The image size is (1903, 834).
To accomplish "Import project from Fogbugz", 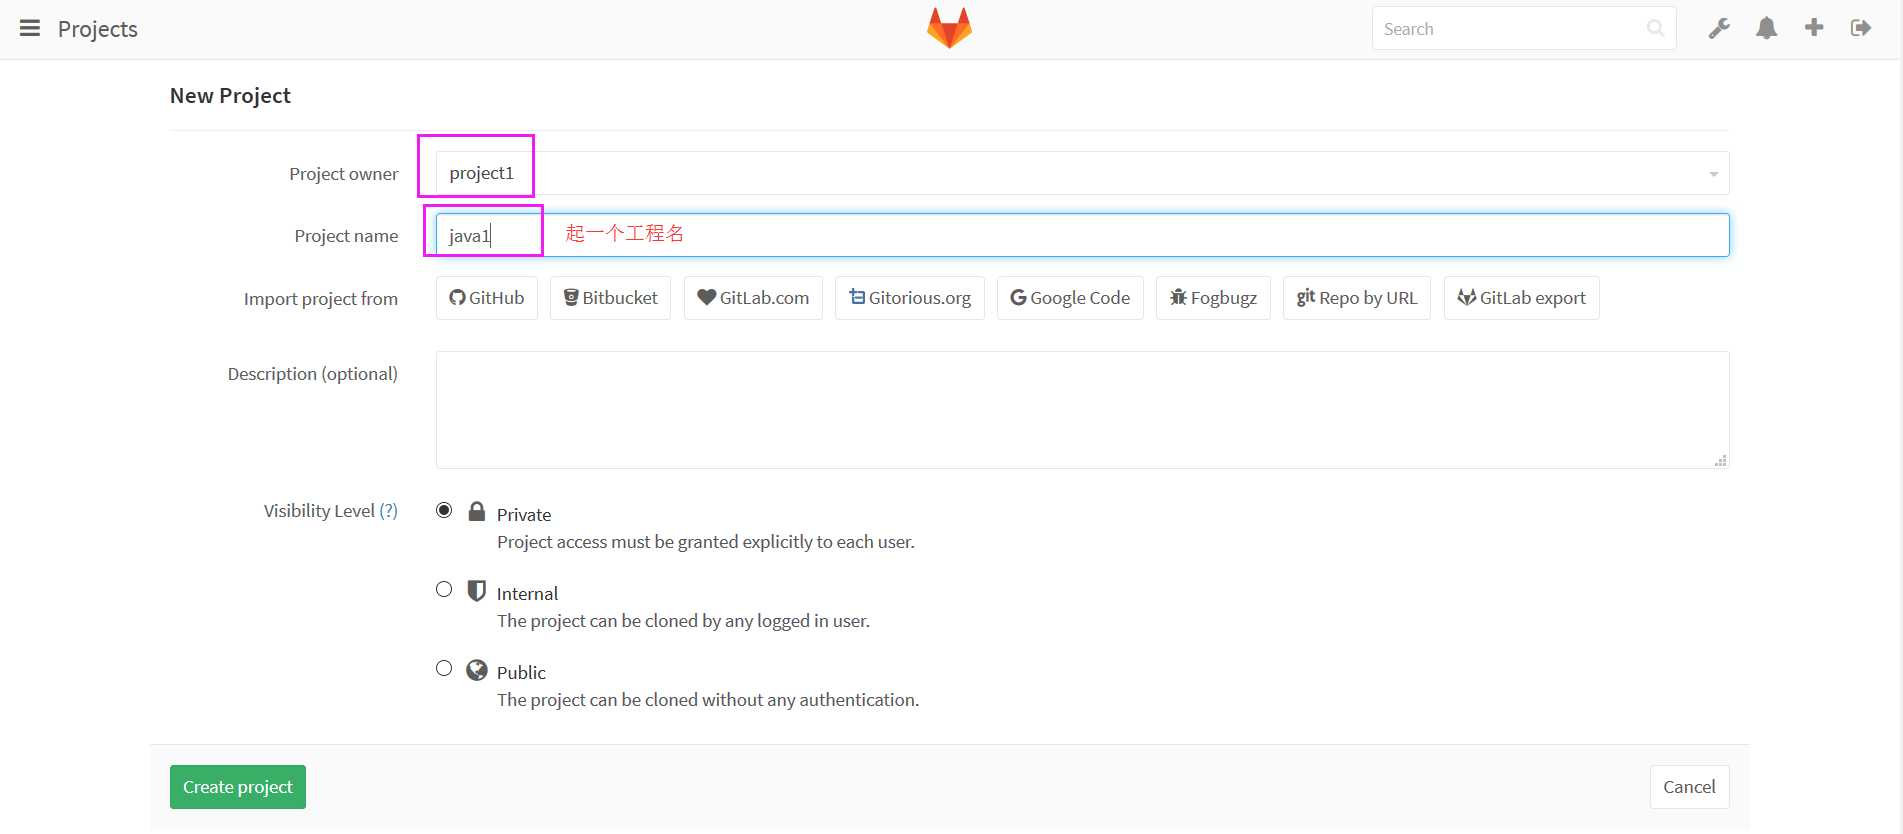I will pyautogui.click(x=1213, y=298).
